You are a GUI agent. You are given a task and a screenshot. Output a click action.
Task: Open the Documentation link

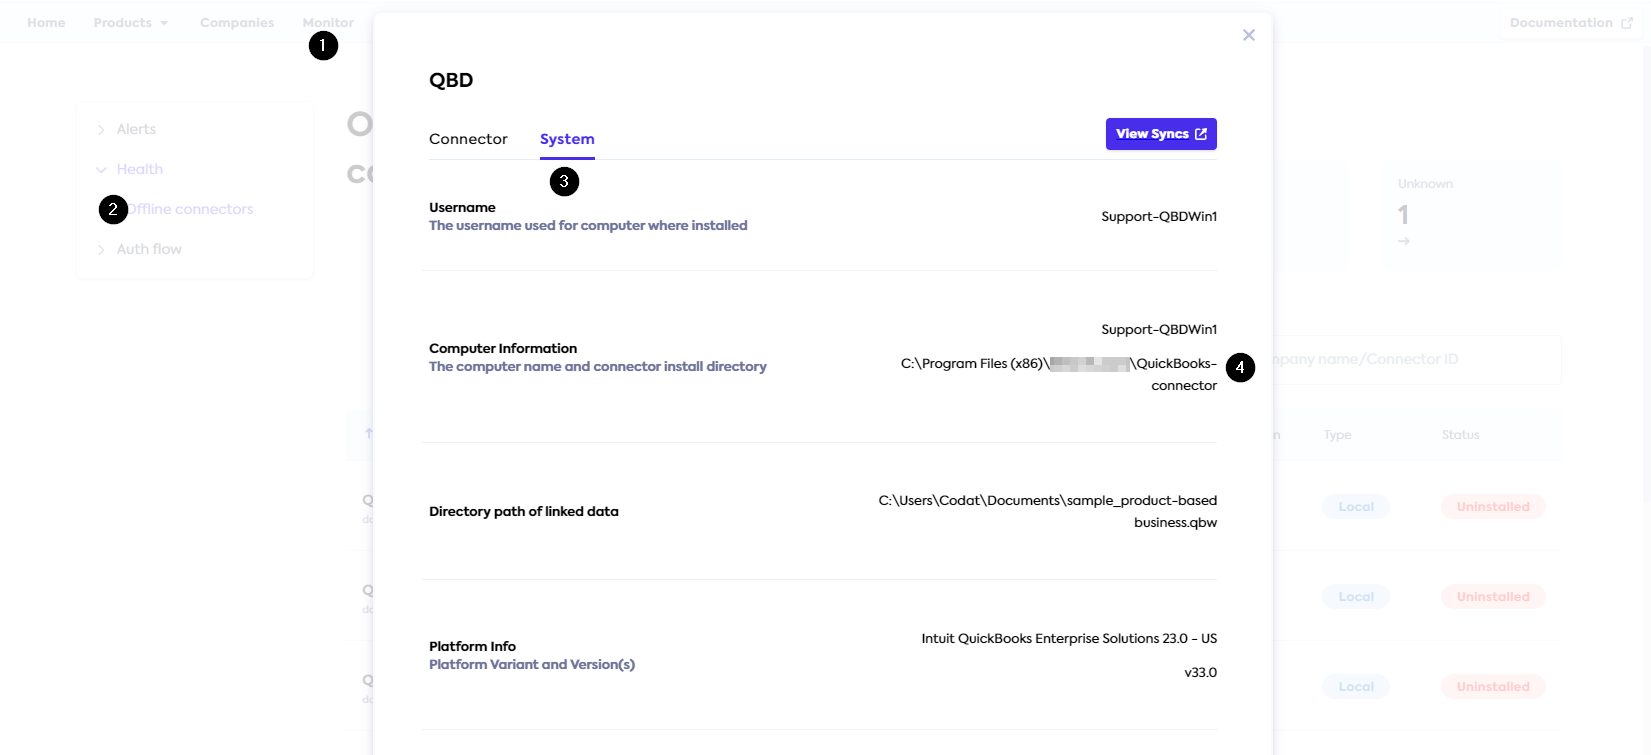[x=1560, y=23]
